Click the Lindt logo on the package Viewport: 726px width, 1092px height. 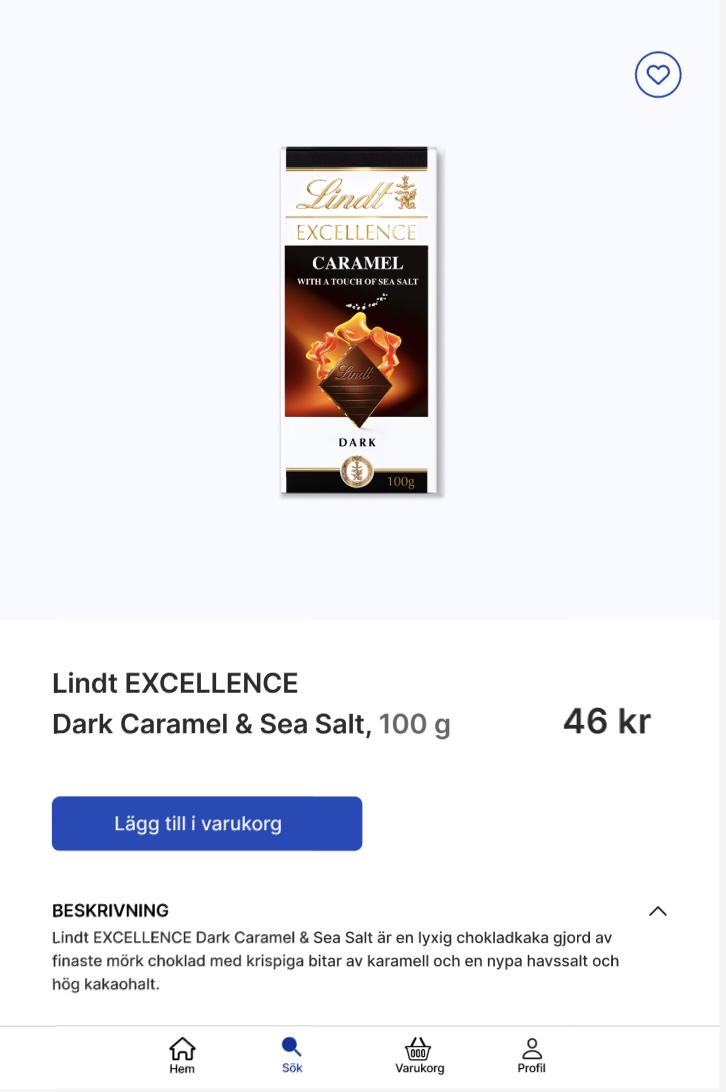(x=356, y=194)
